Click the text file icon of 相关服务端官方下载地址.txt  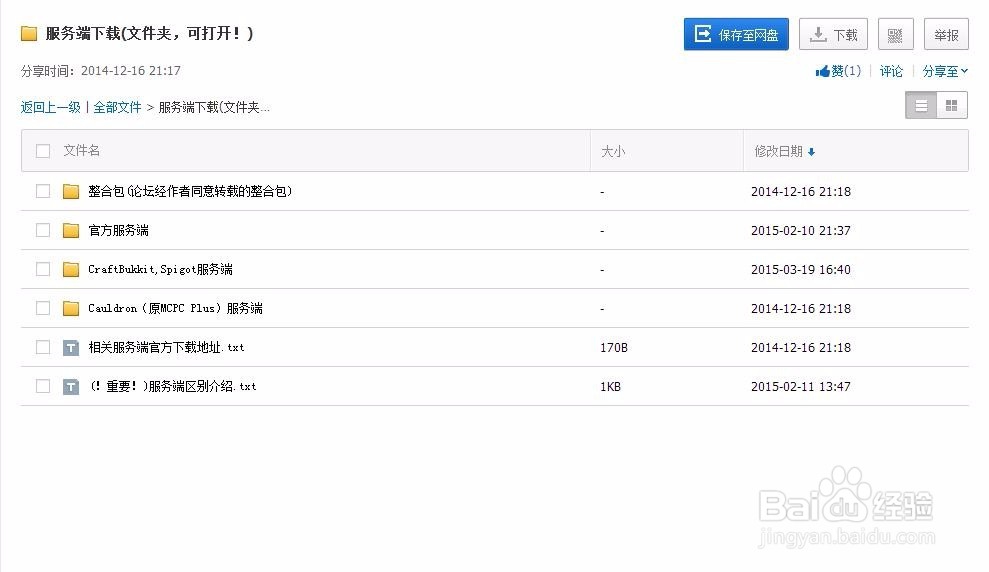(x=71, y=347)
